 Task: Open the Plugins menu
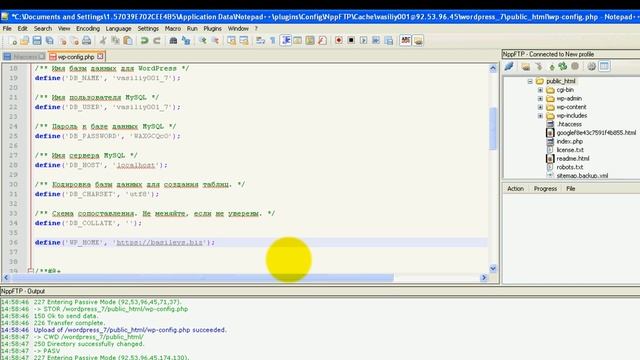(212, 29)
